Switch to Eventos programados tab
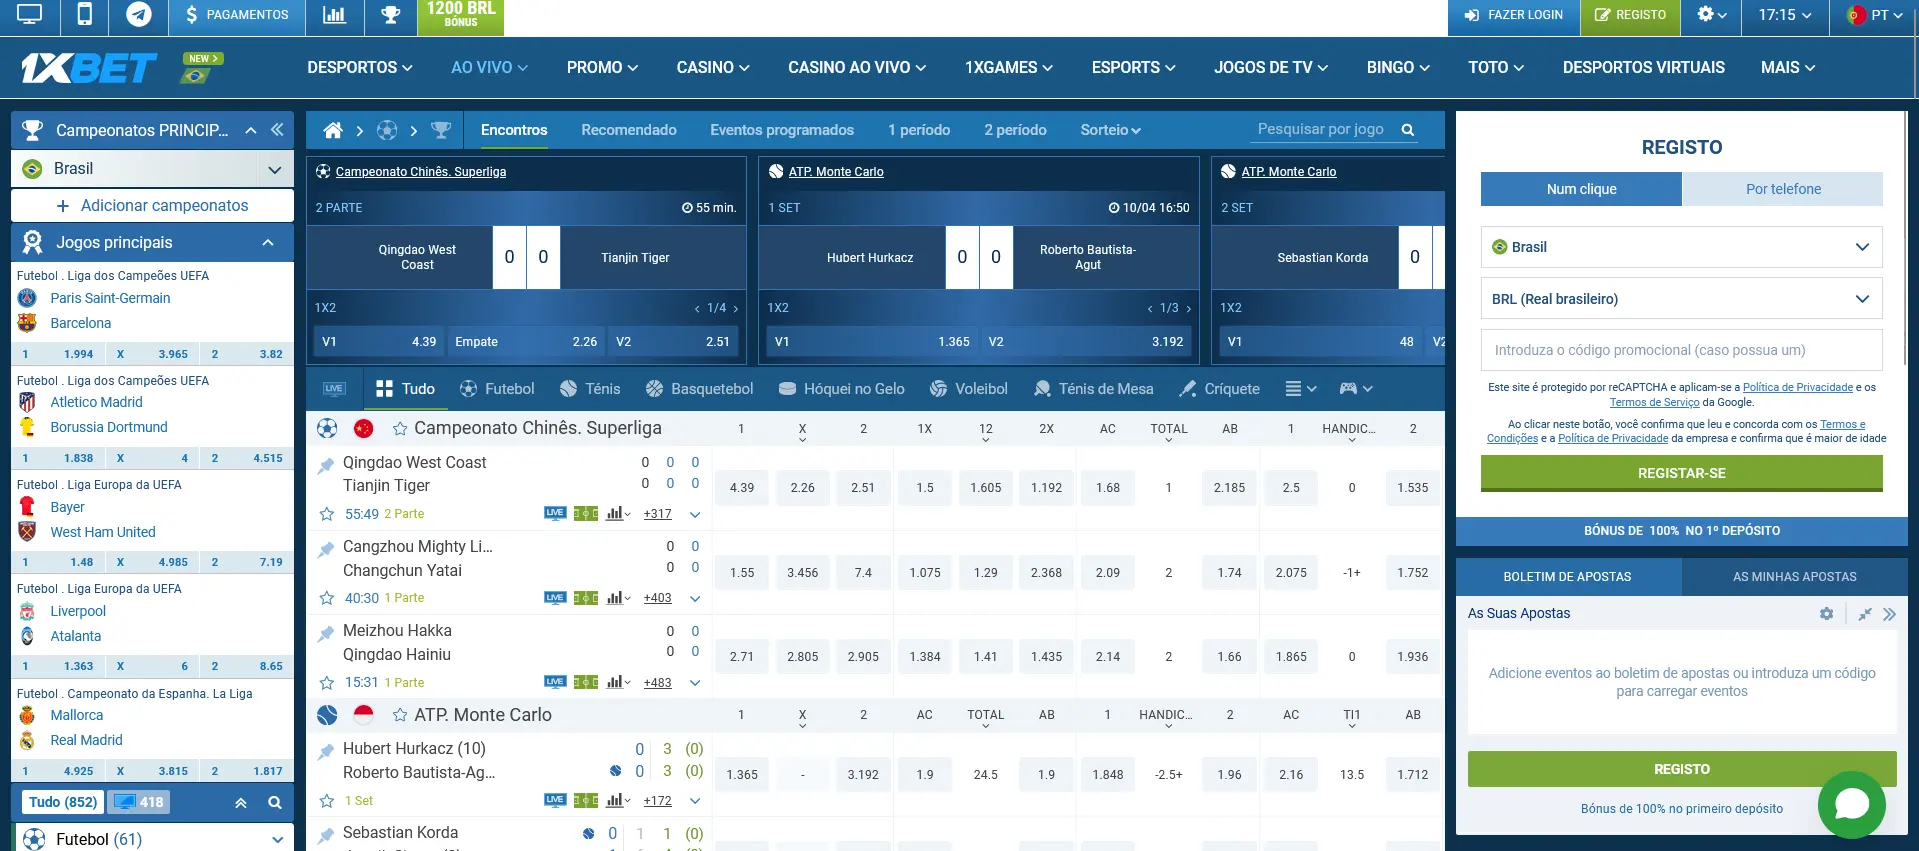Viewport: 1919px width, 851px height. click(x=782, y=130)
